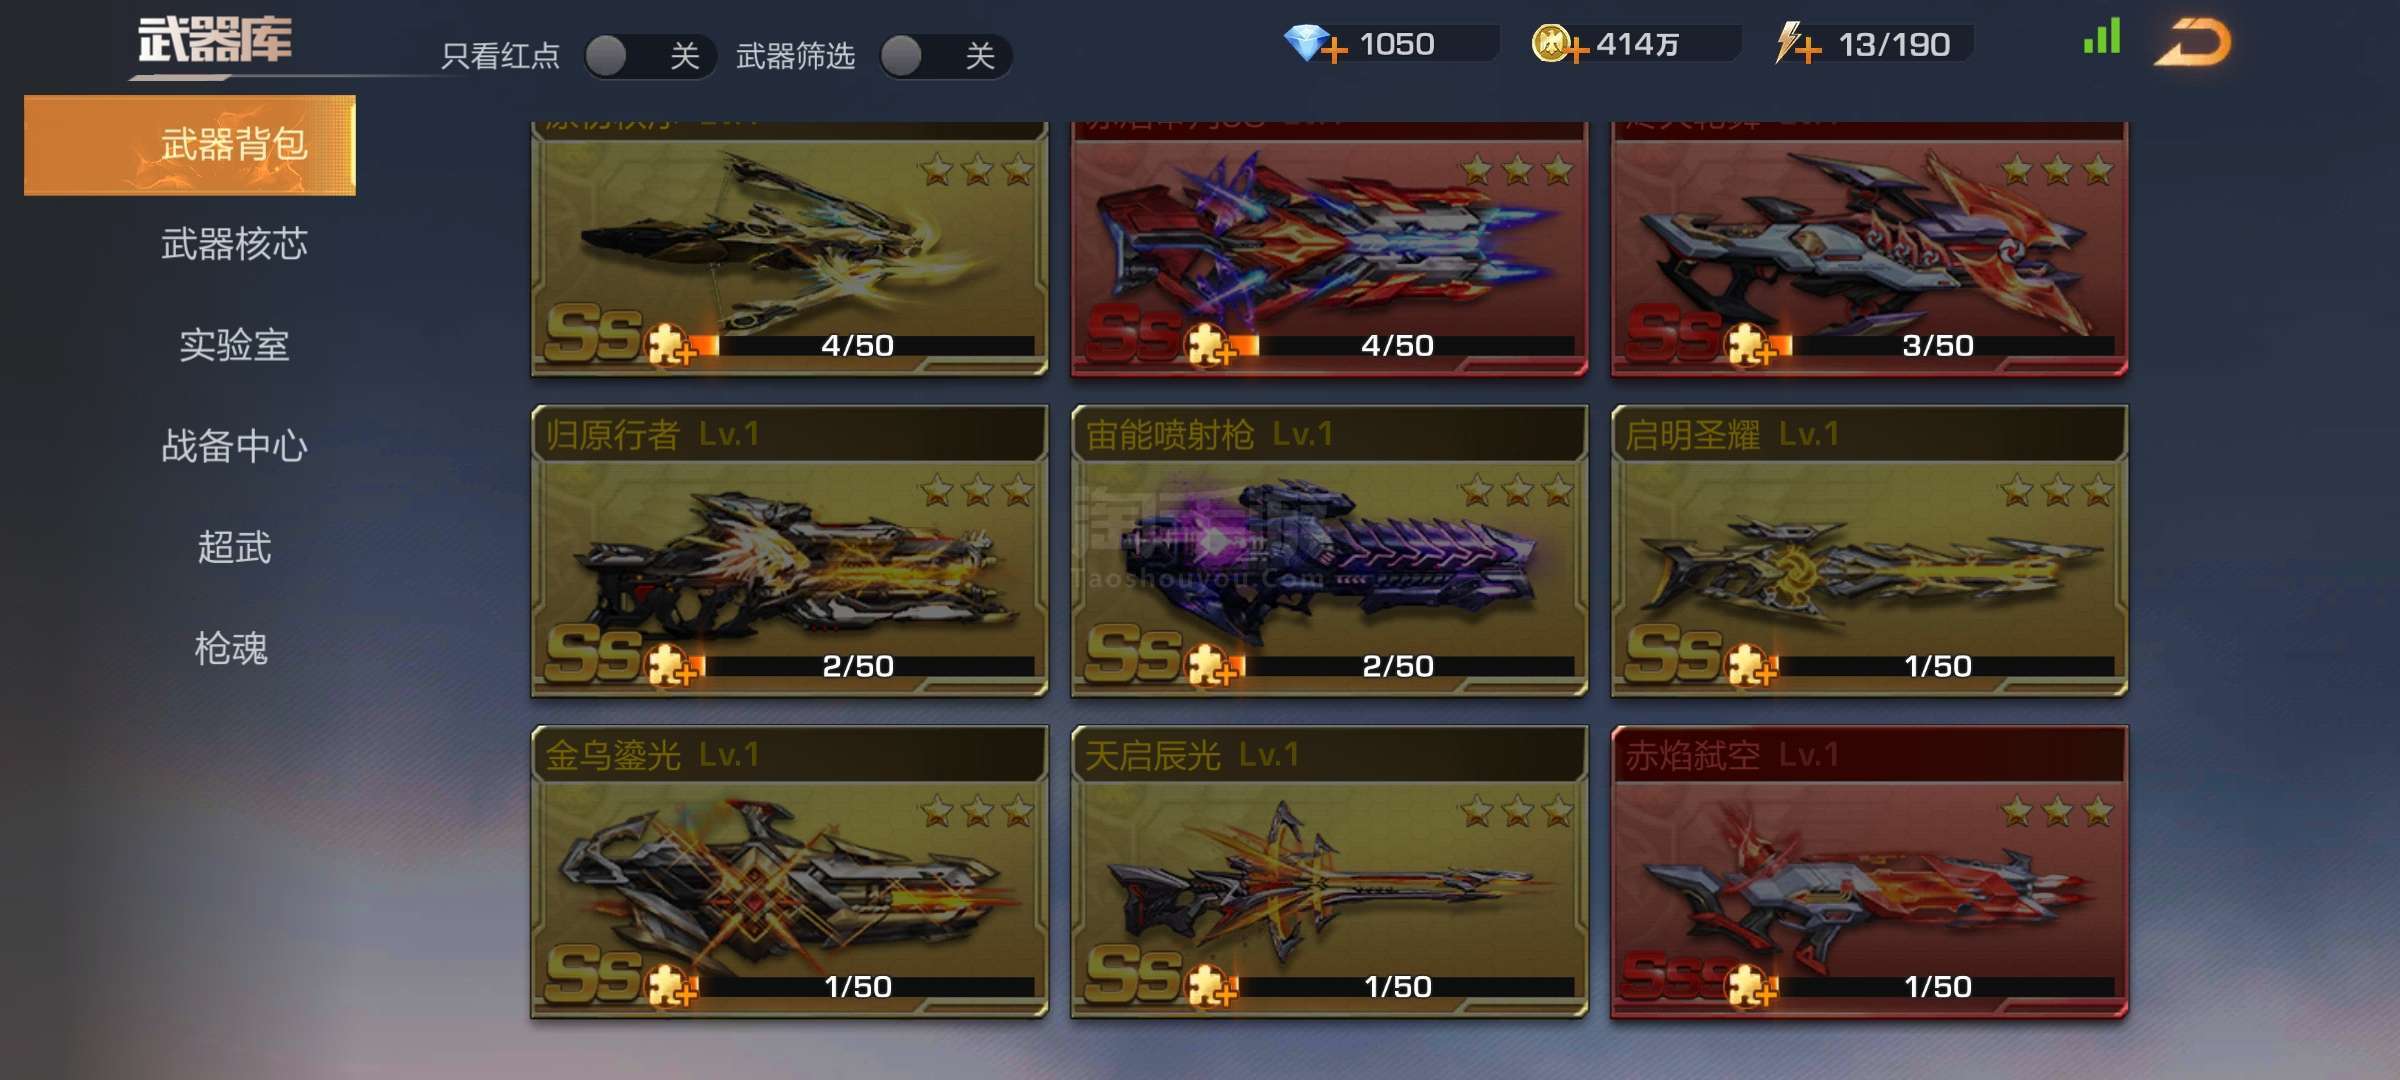Open the 实验室 menu item
The height and width of the screenshot is (1080, 2400).
coord(234,345)
